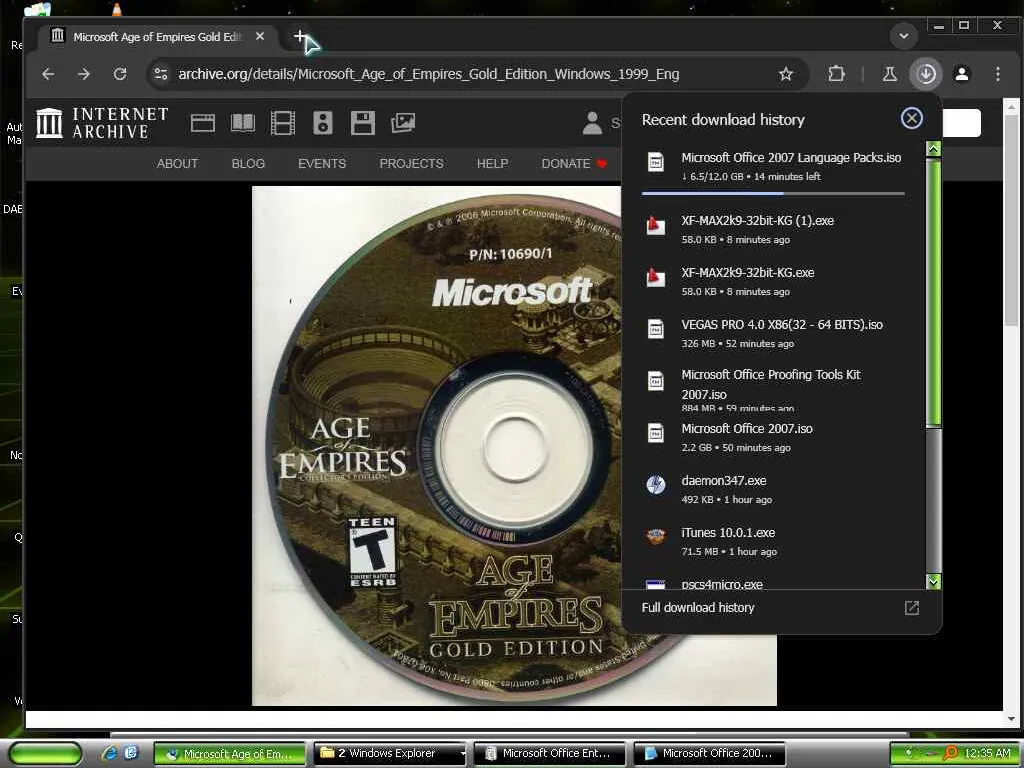Open Chrome Labs flask icon
1024x768 pixels.
889,74
